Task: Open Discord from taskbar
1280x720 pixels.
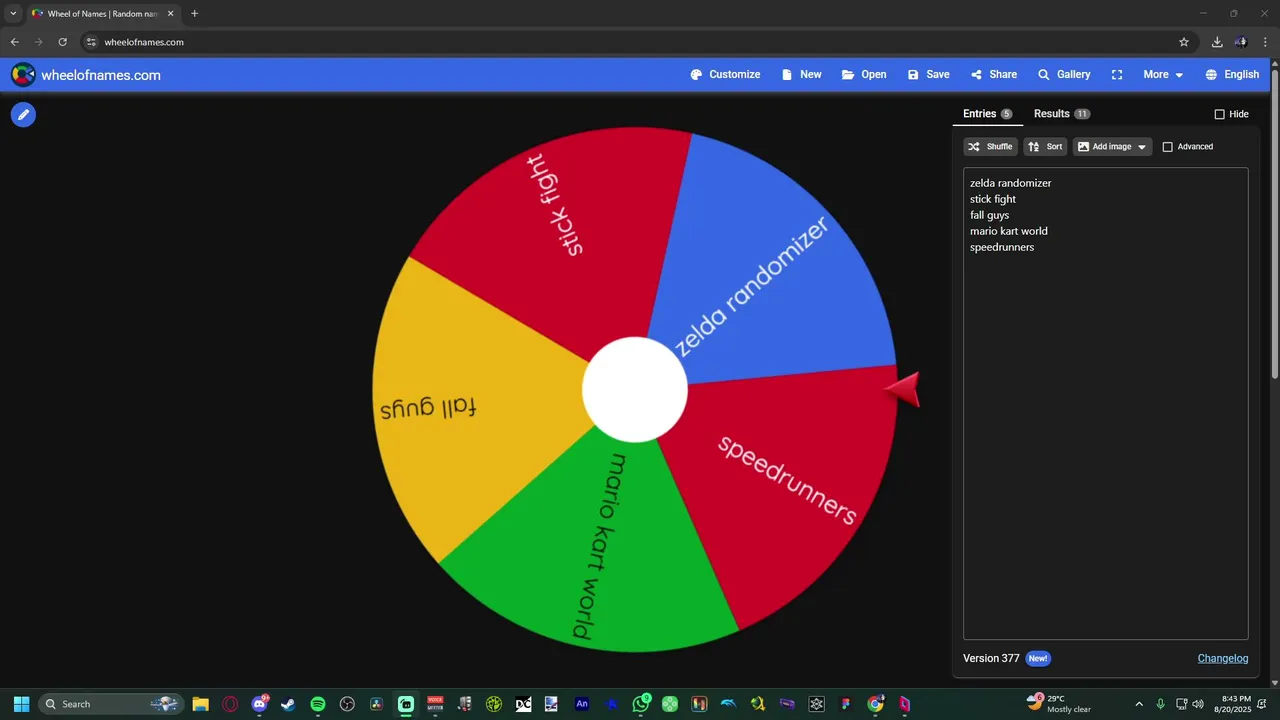Action: pyautogui.click(x=260, y=704)
